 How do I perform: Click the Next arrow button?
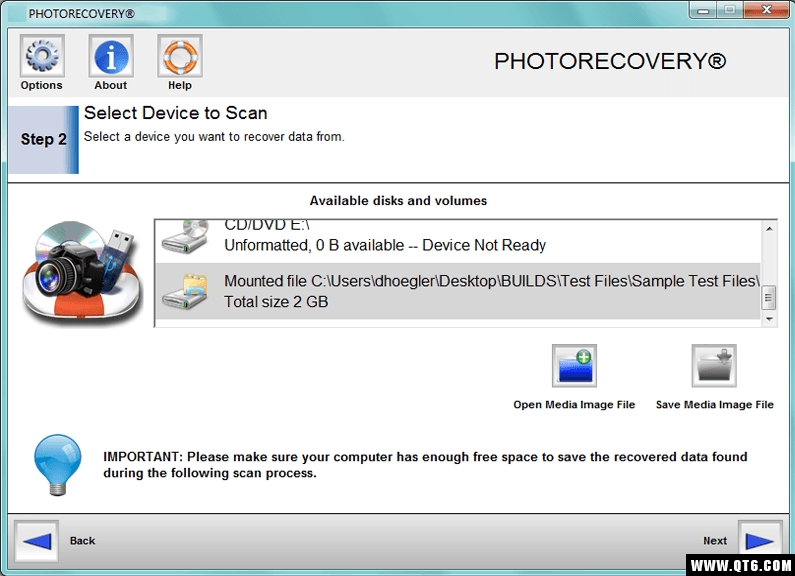[760, 541]
